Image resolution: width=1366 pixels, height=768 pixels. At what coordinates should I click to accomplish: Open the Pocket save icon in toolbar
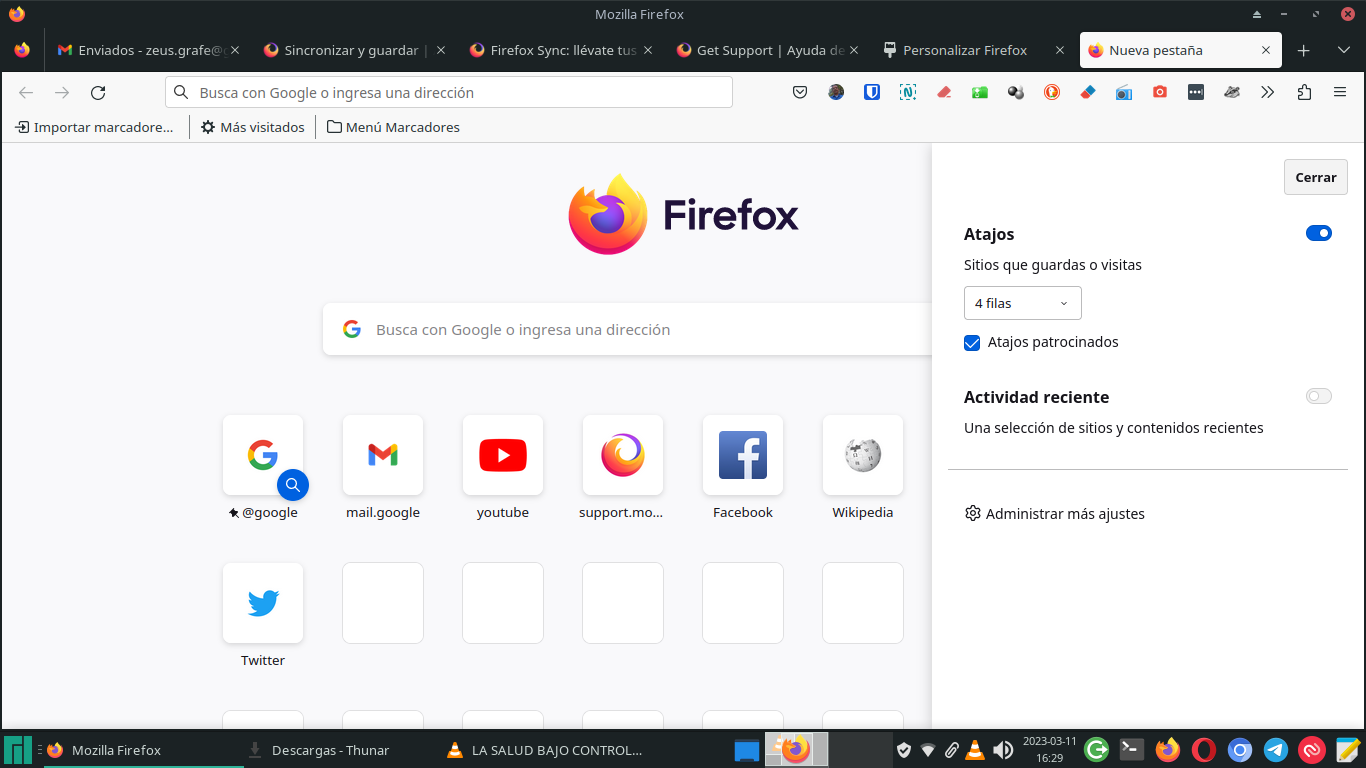[800, 92]
